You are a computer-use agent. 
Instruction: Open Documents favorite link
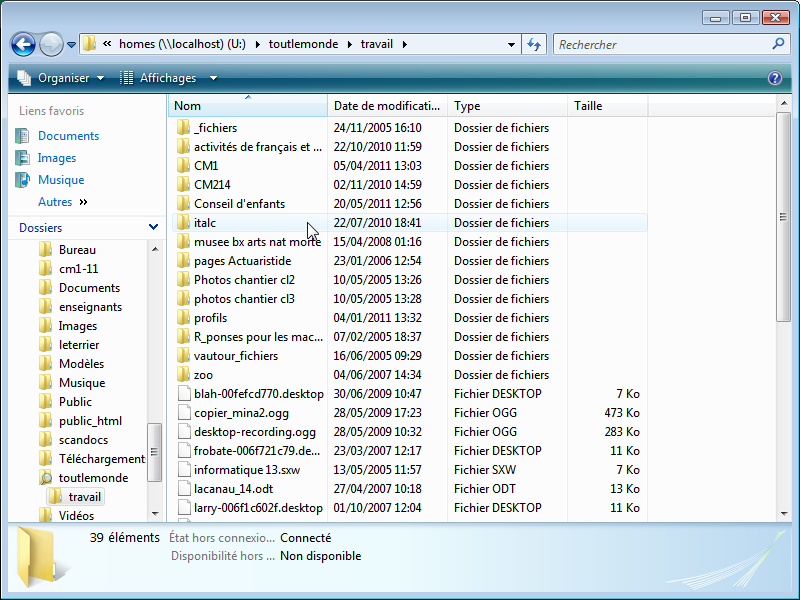coord(68,136)
